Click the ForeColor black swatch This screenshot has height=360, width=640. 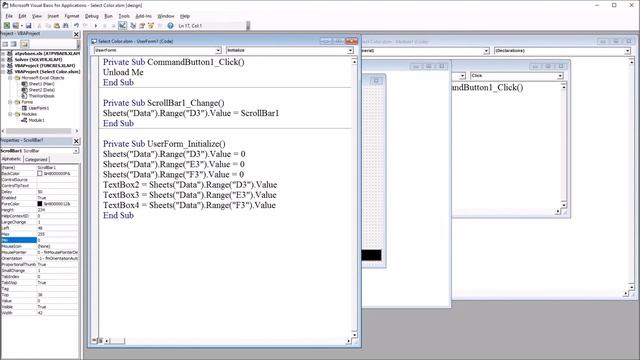(40, 204)
